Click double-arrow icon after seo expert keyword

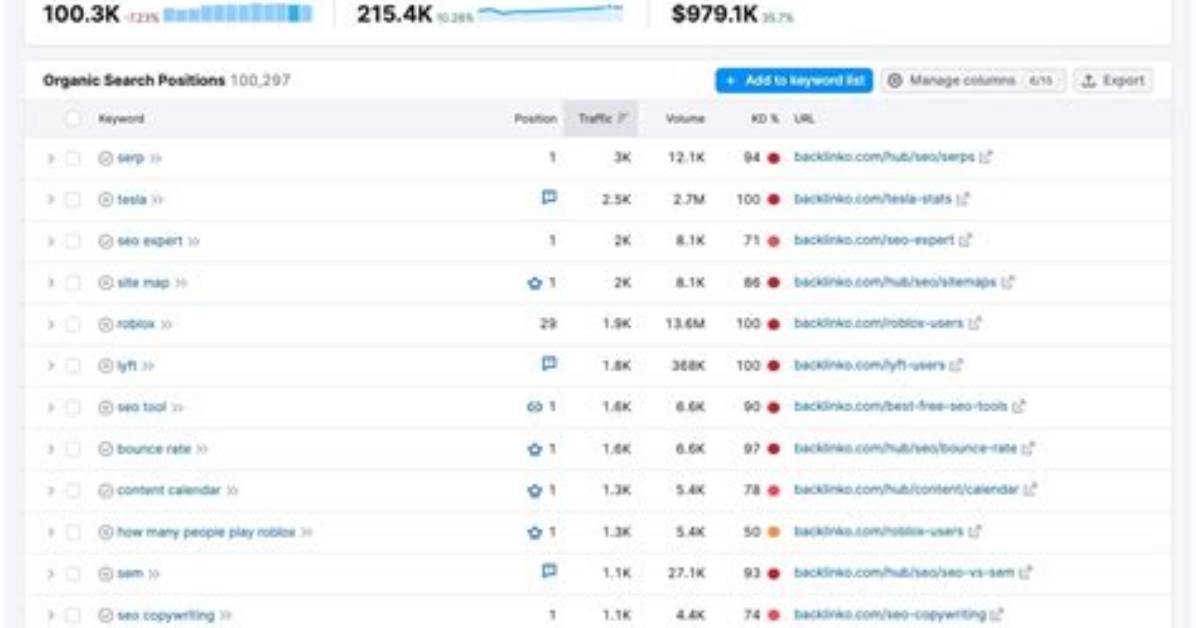194,241
